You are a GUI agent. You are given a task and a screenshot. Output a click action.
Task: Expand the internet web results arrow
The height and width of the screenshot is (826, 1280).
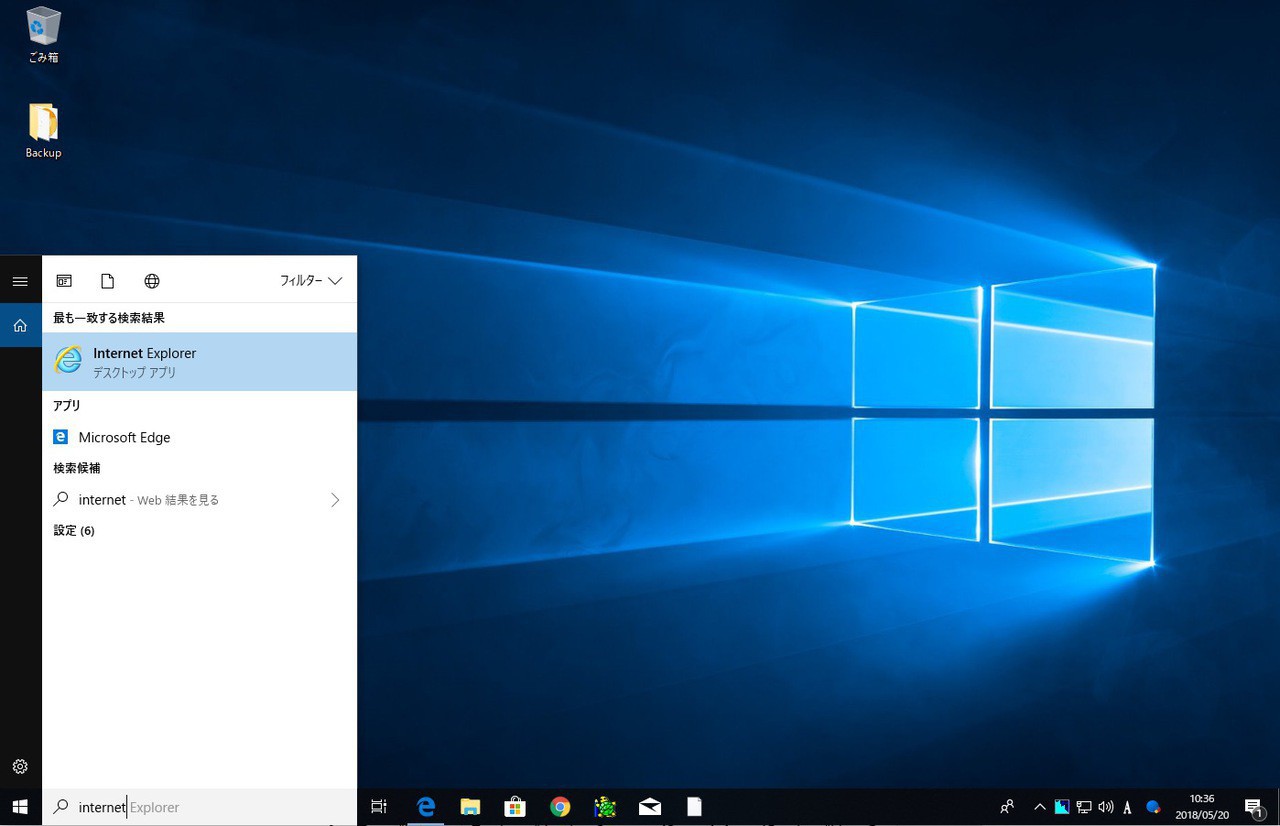(335, 500)
